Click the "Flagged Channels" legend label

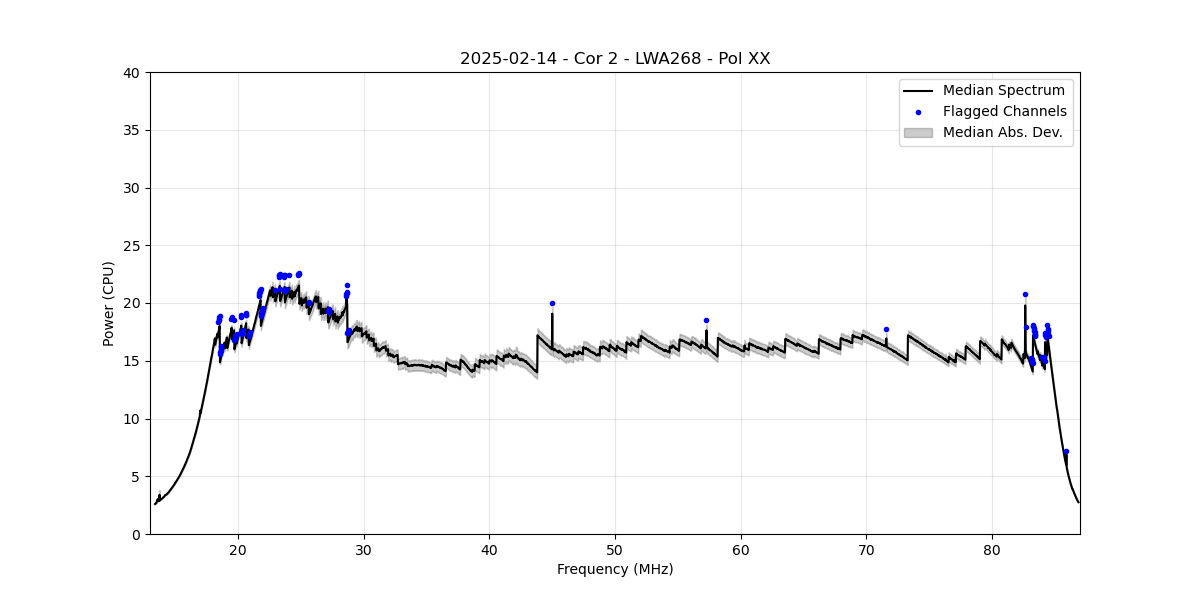[1004, 112]
